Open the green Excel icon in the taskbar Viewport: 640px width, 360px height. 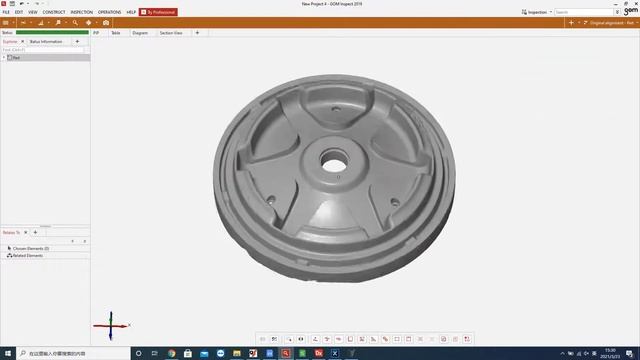click(302, 353)
